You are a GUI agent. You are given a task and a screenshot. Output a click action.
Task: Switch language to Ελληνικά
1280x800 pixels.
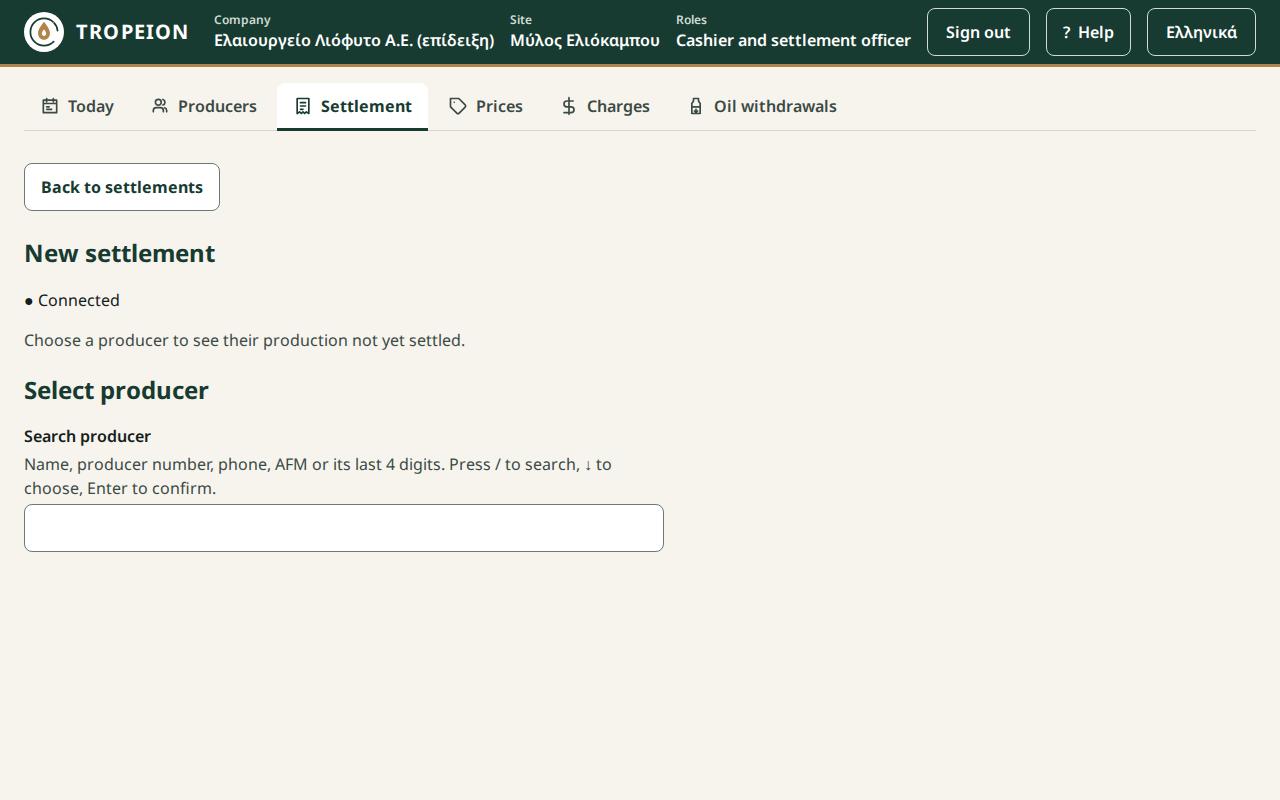1201,32
